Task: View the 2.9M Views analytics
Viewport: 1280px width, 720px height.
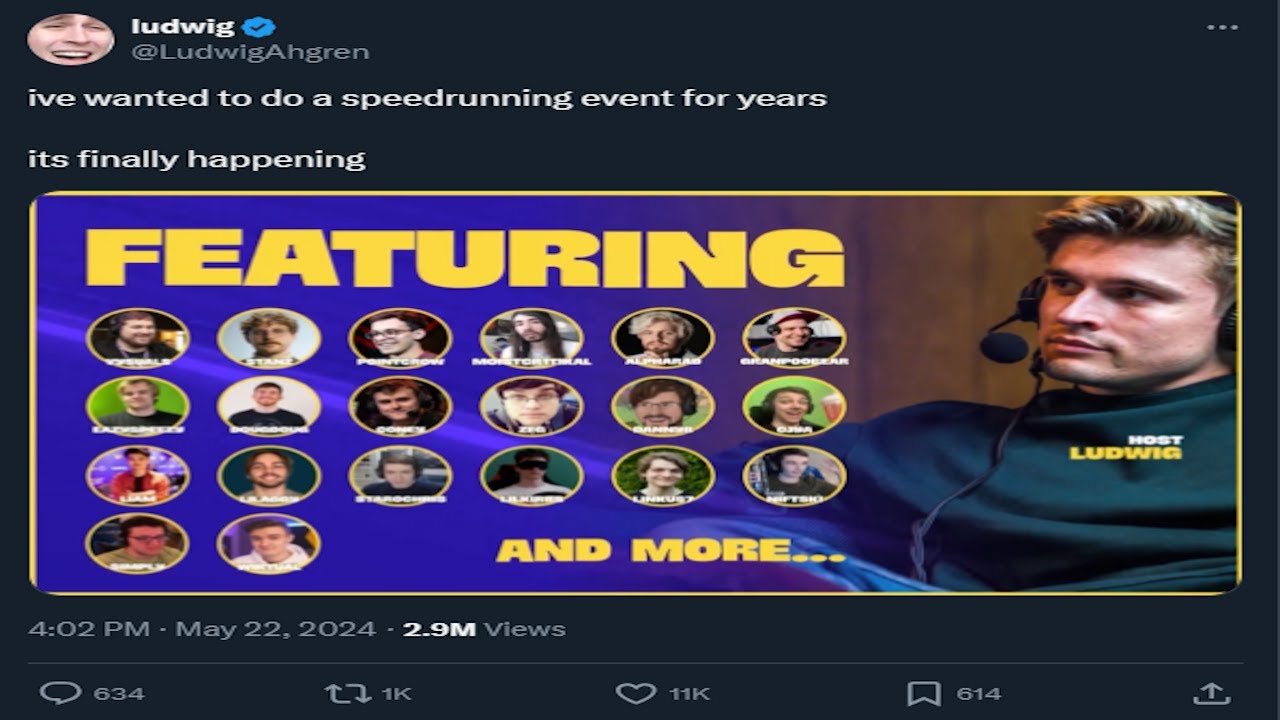Action: (484, 629)
